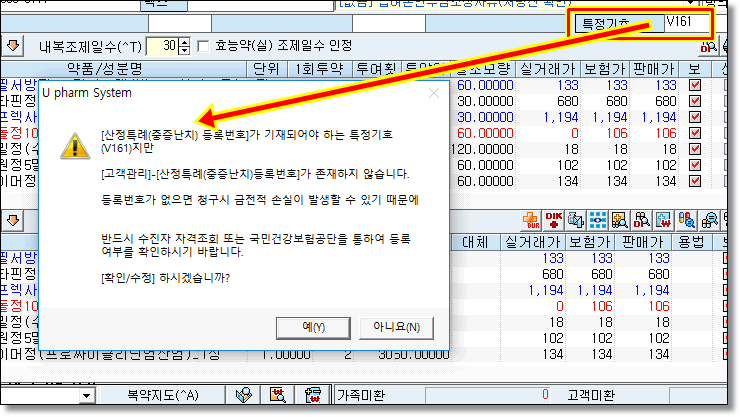Toggle insurance checkbox on red 0-price row
The image size is (740, 417).
click(x=696, y=133)
